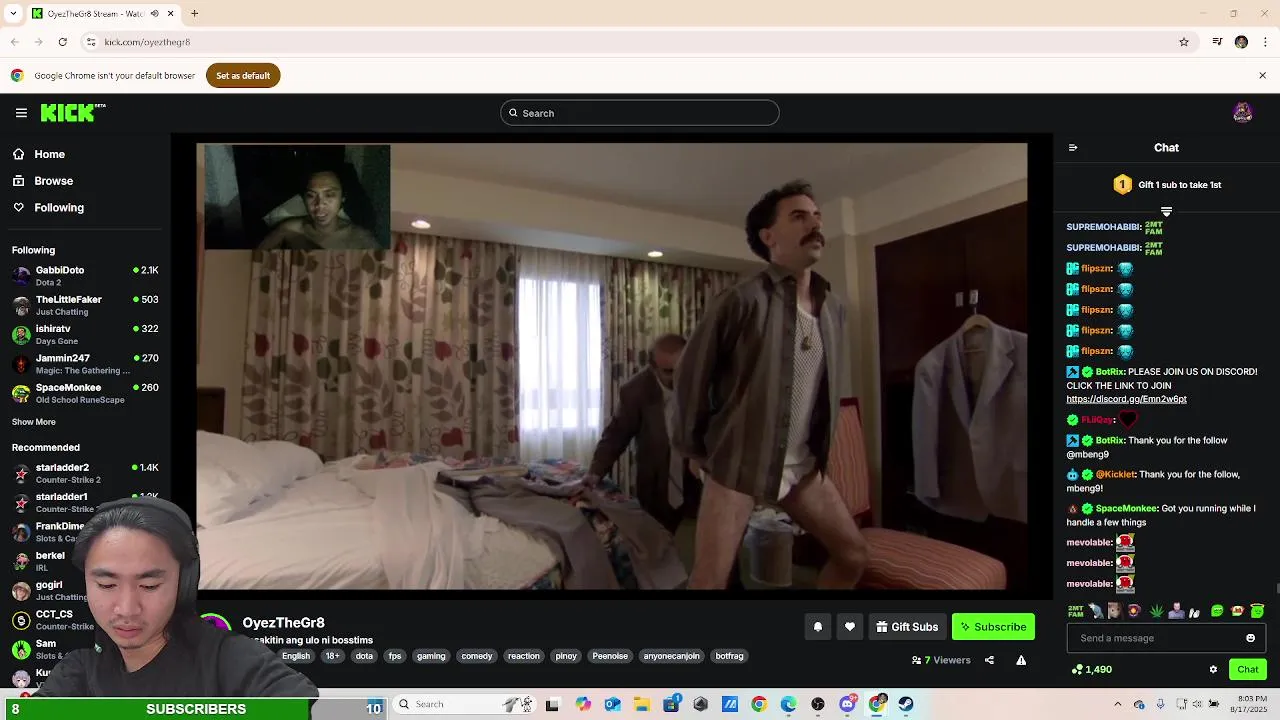Open Steam from the taskbar
This screenshot has width=1280, height=720.
click(x=906, y=704)
